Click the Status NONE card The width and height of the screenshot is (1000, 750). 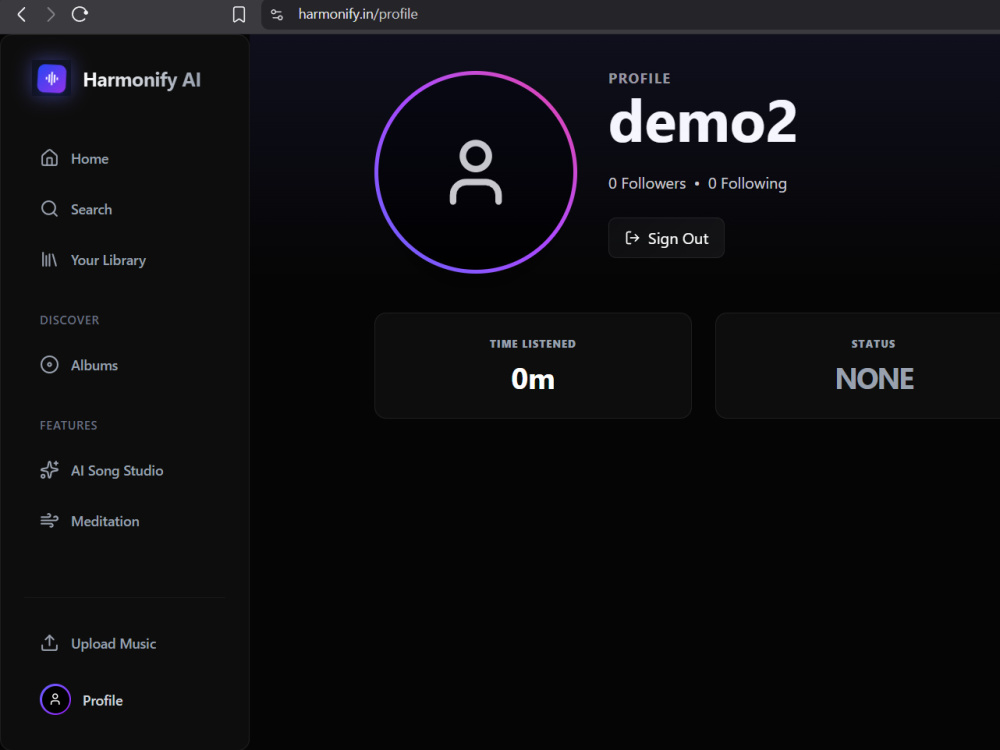click(x=858, y=365)
